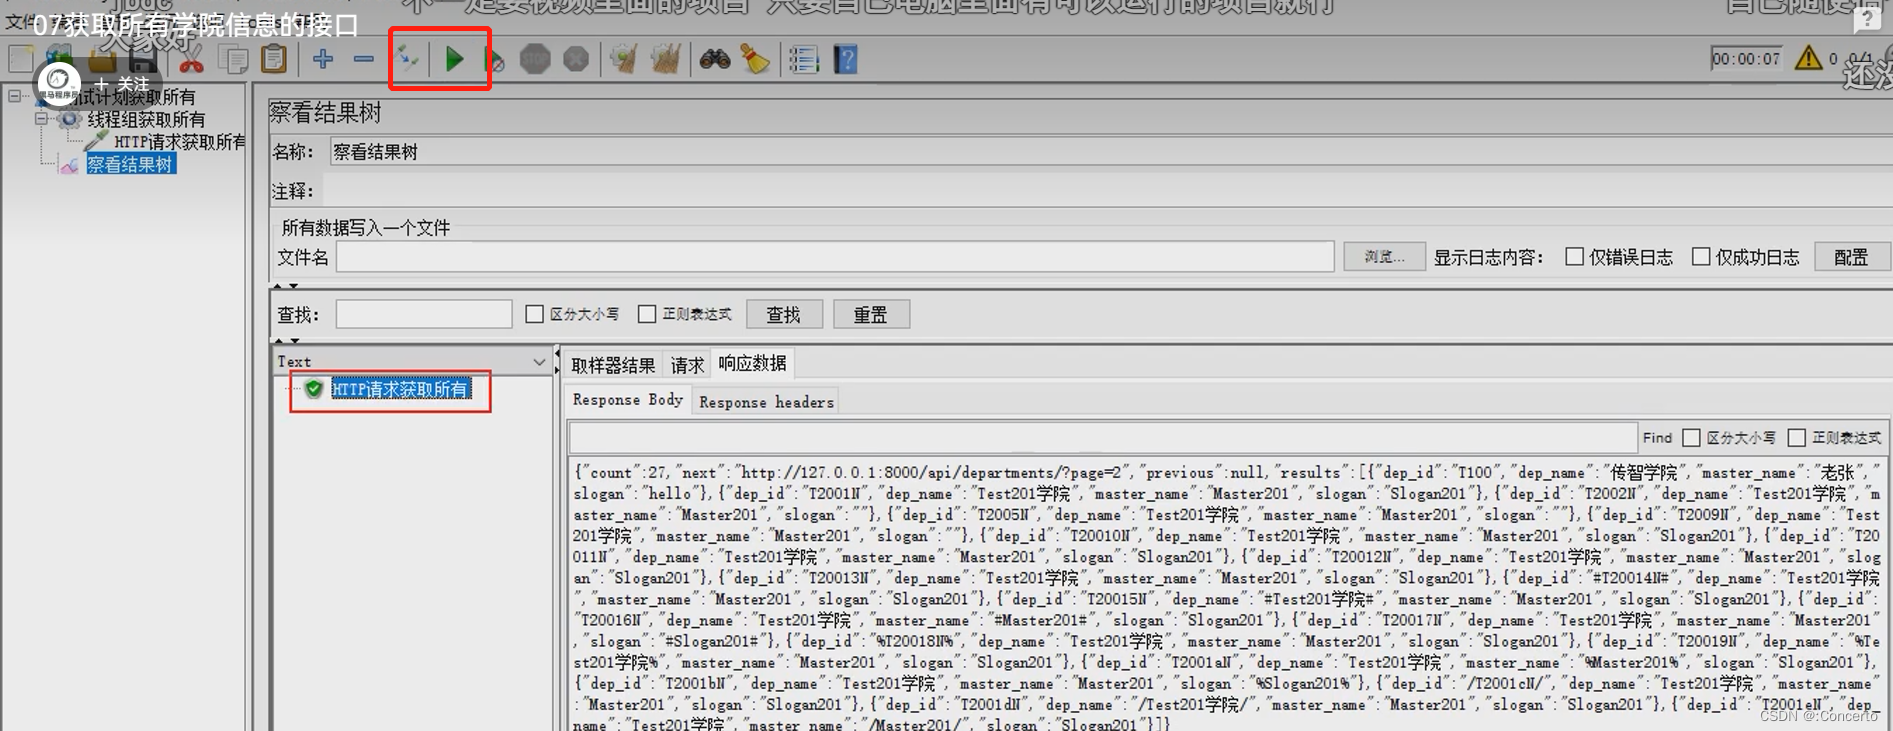Viewport: 1893px width, 731px height.
Task: Click the 配置 configure button
Action: tap(1851, 257)
